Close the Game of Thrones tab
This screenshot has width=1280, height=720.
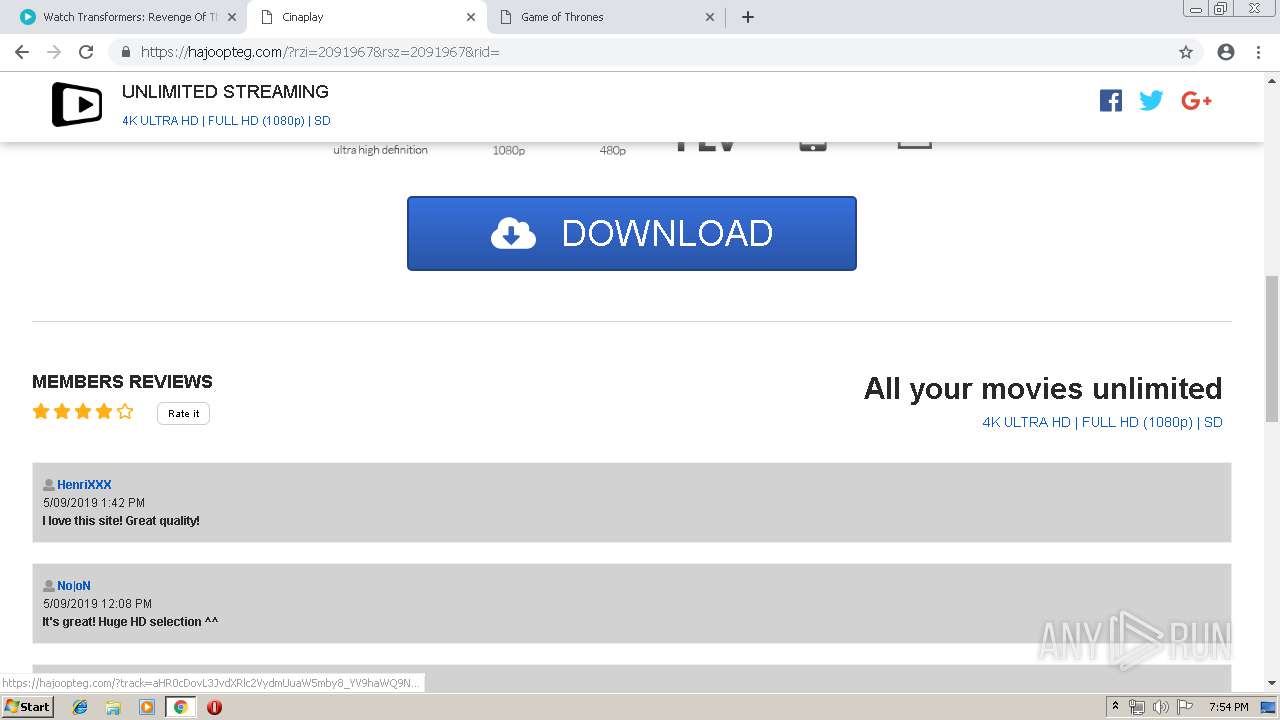710,17
